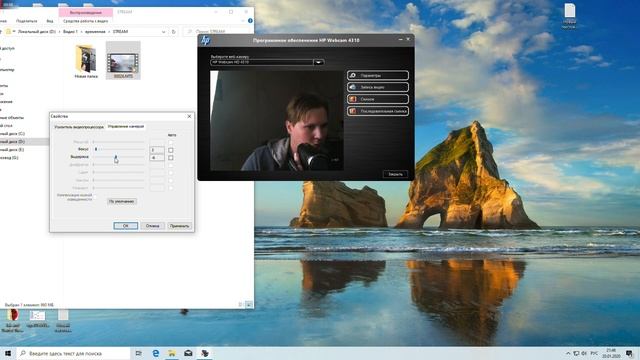
Task: Open Средства работы с видео tab
Action: pos(86,21)
